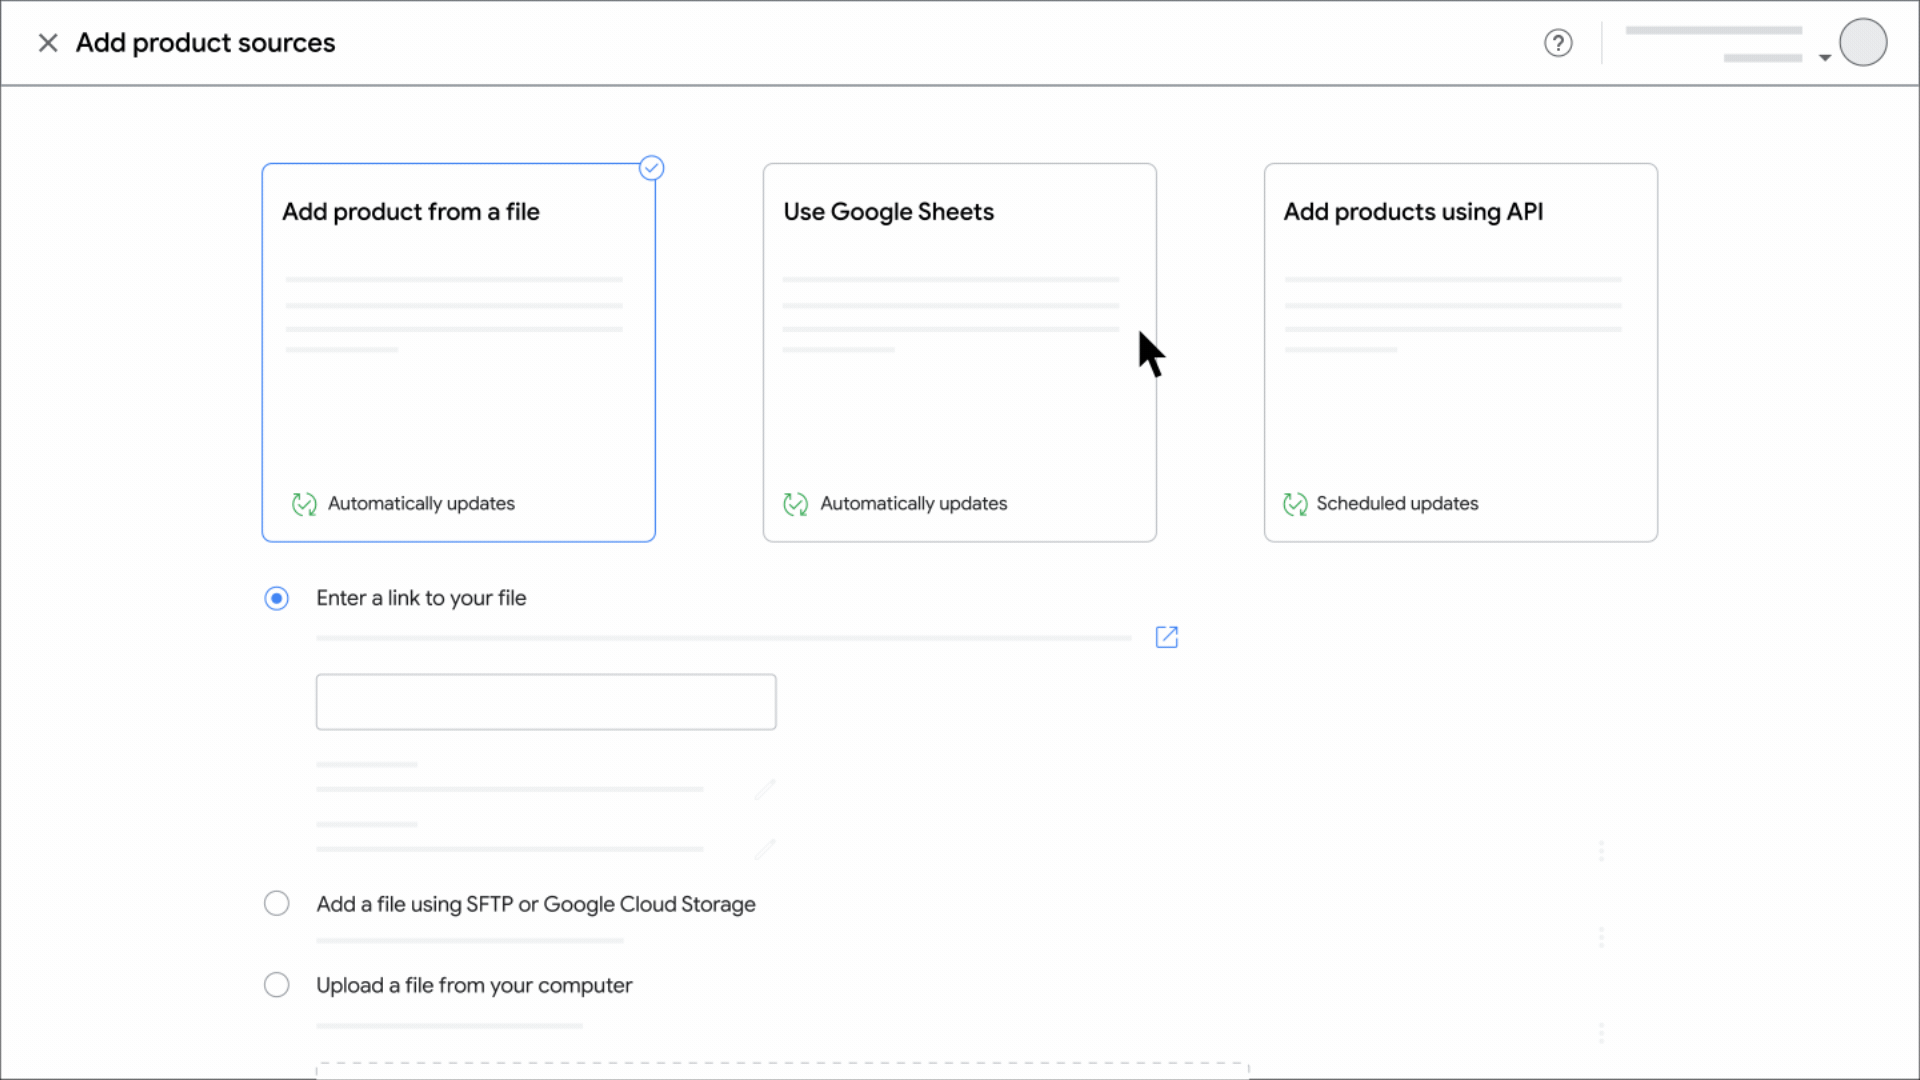Choose the Use Google Sheets card
Image resolution: width=1920 pixels, height=1080 pixels.
pos(959,400)
